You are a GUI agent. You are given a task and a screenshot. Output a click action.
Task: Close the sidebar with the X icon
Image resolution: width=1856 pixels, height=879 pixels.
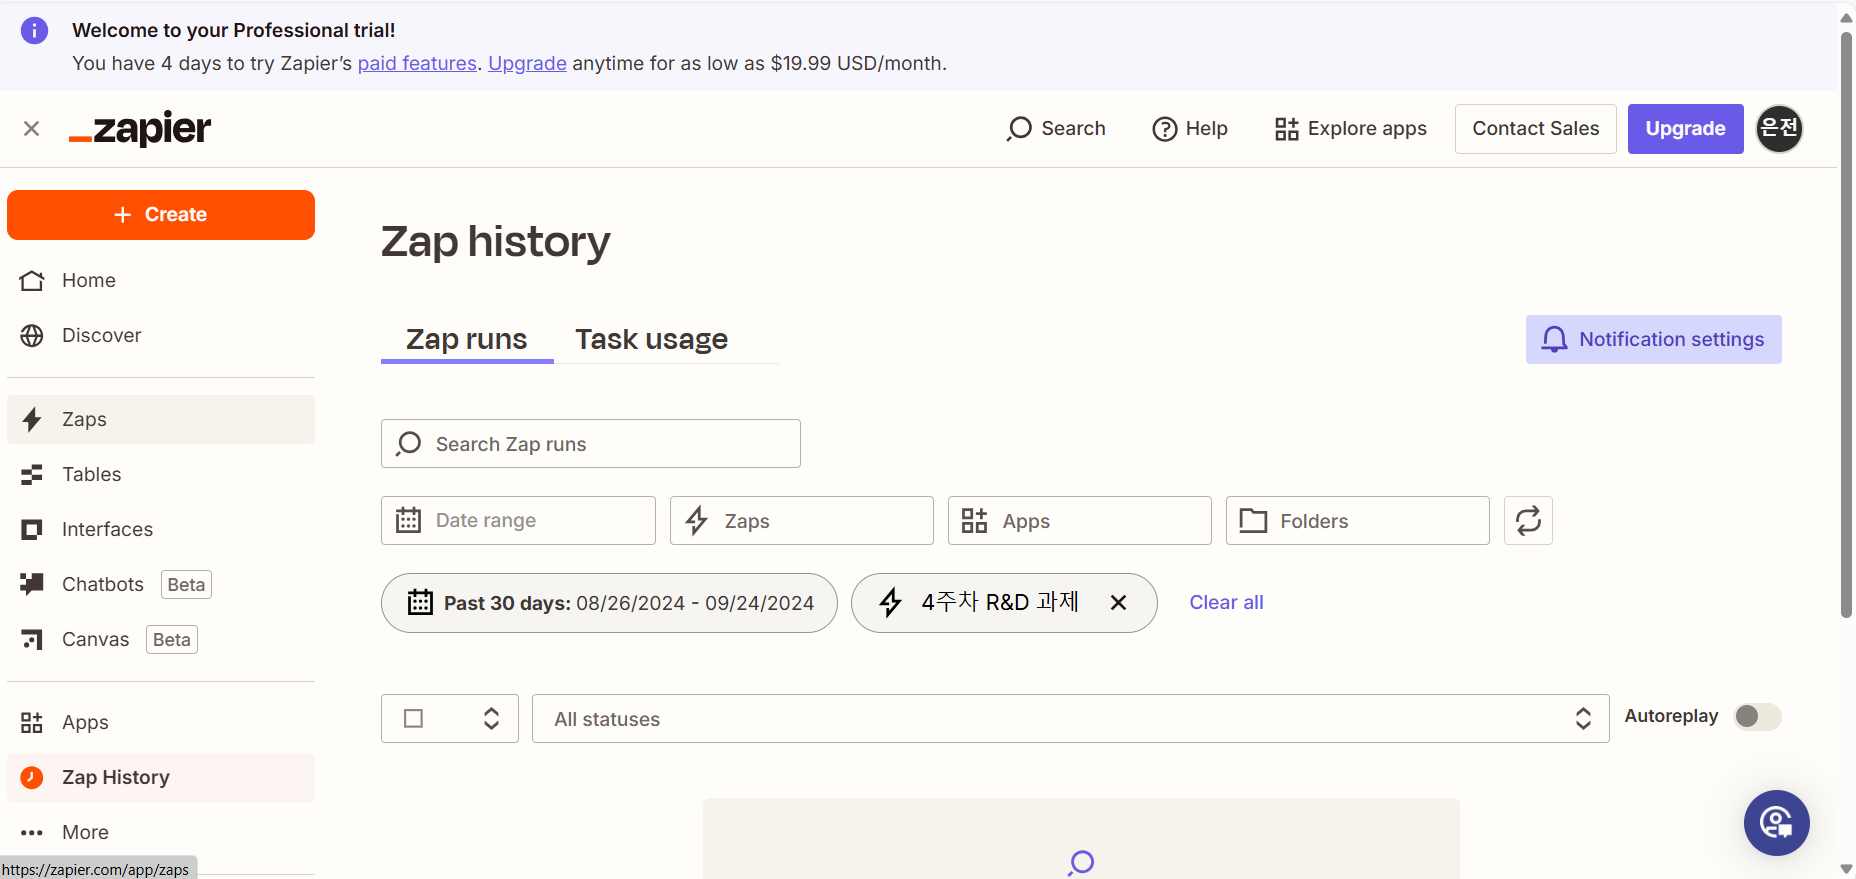[x=32, y=129]
